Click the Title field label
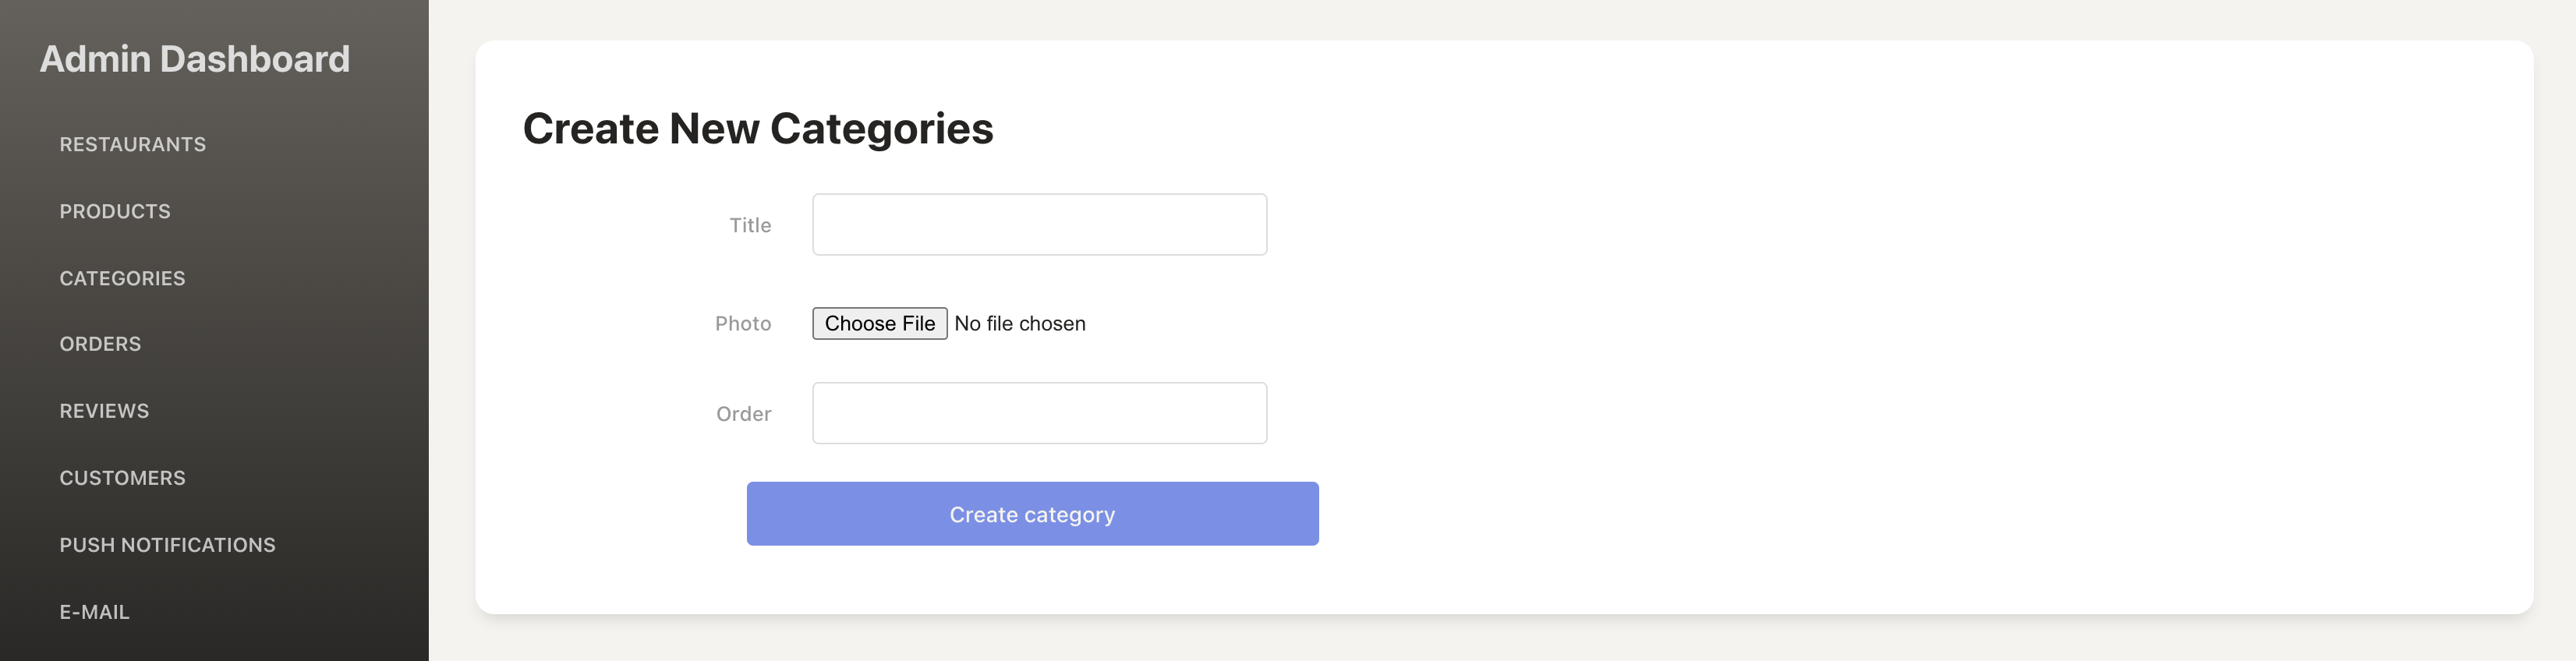The image size is (2576, 661). [750, 226]
